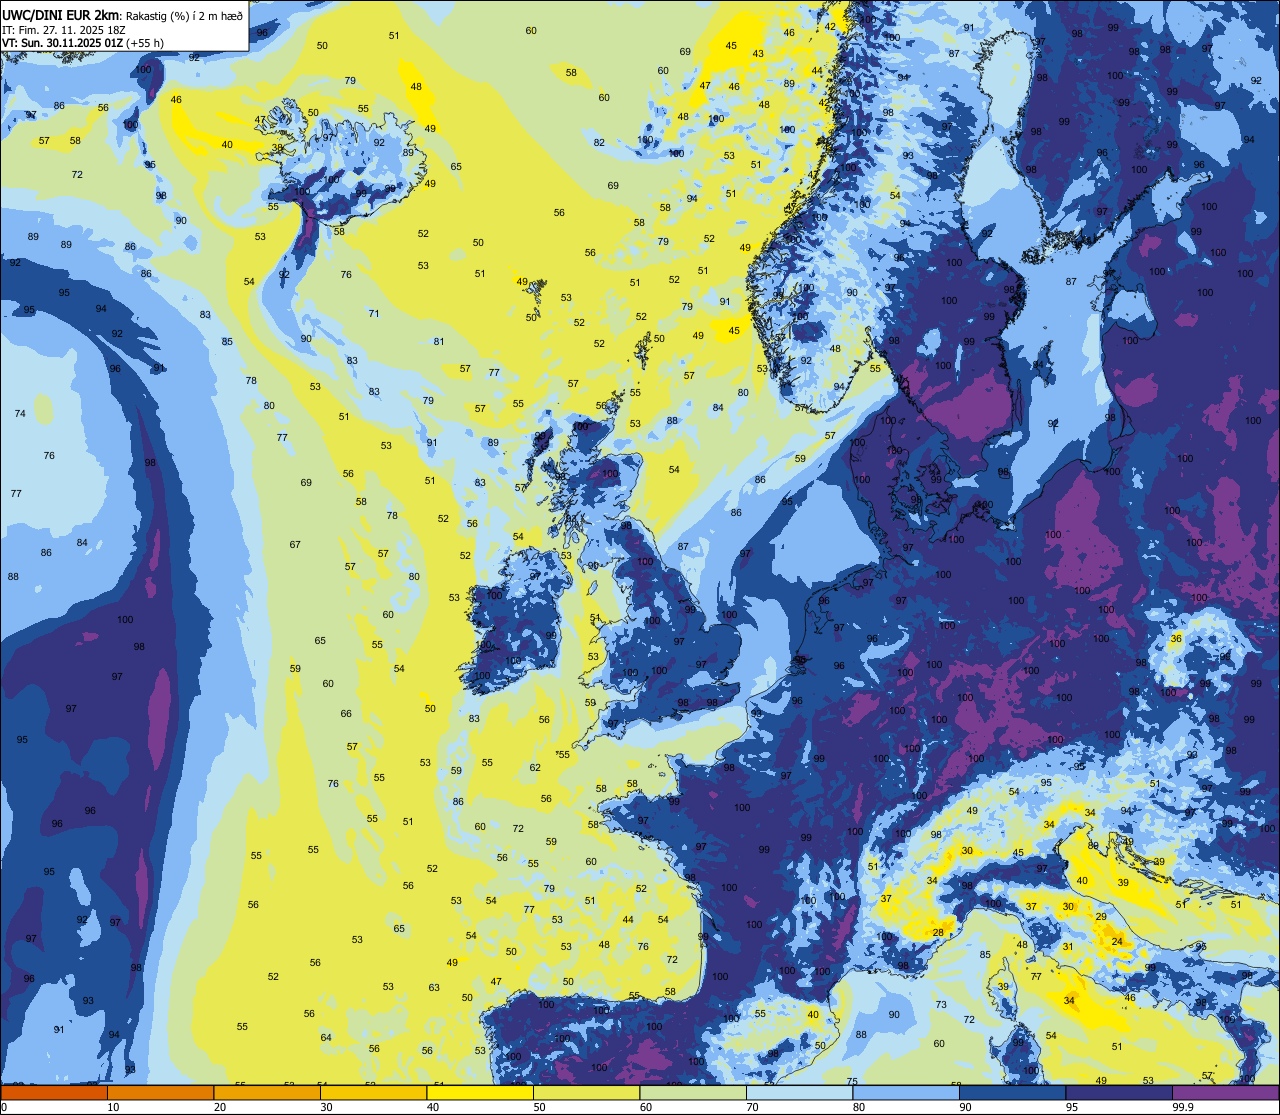Click the purple legend swatch above 99.9

point(1225,1092)
